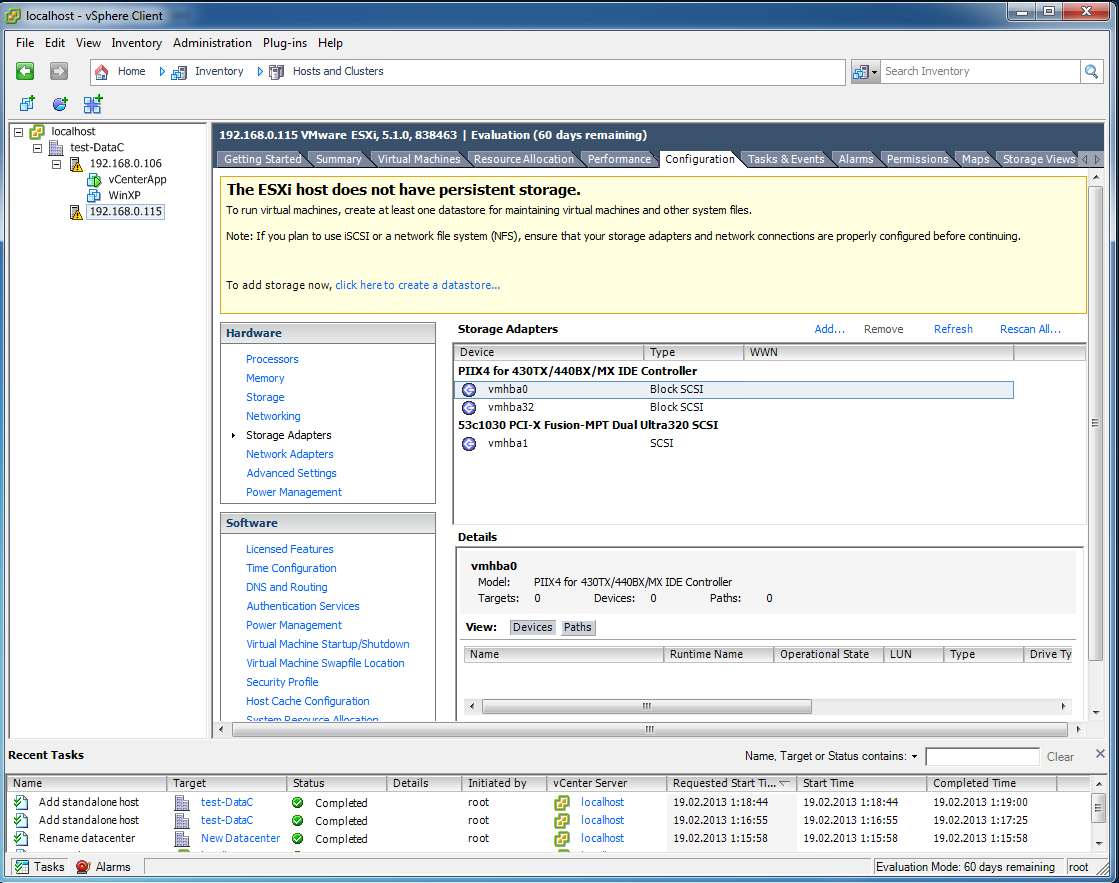The height and width of the screenshot is (883, 1119).
Task: Sort by Requested Start Time column
Action: [730, 783]
